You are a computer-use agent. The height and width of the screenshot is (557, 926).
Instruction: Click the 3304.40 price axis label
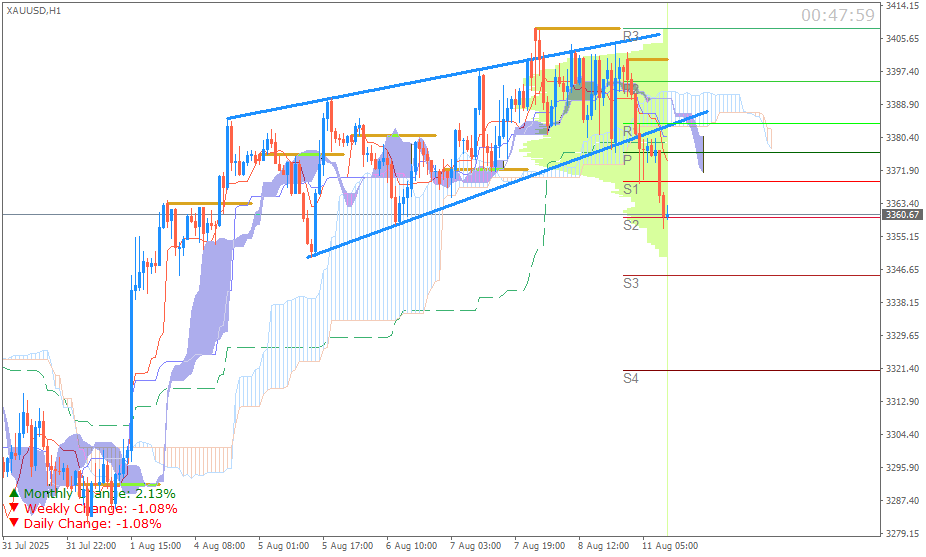[902, 435]
